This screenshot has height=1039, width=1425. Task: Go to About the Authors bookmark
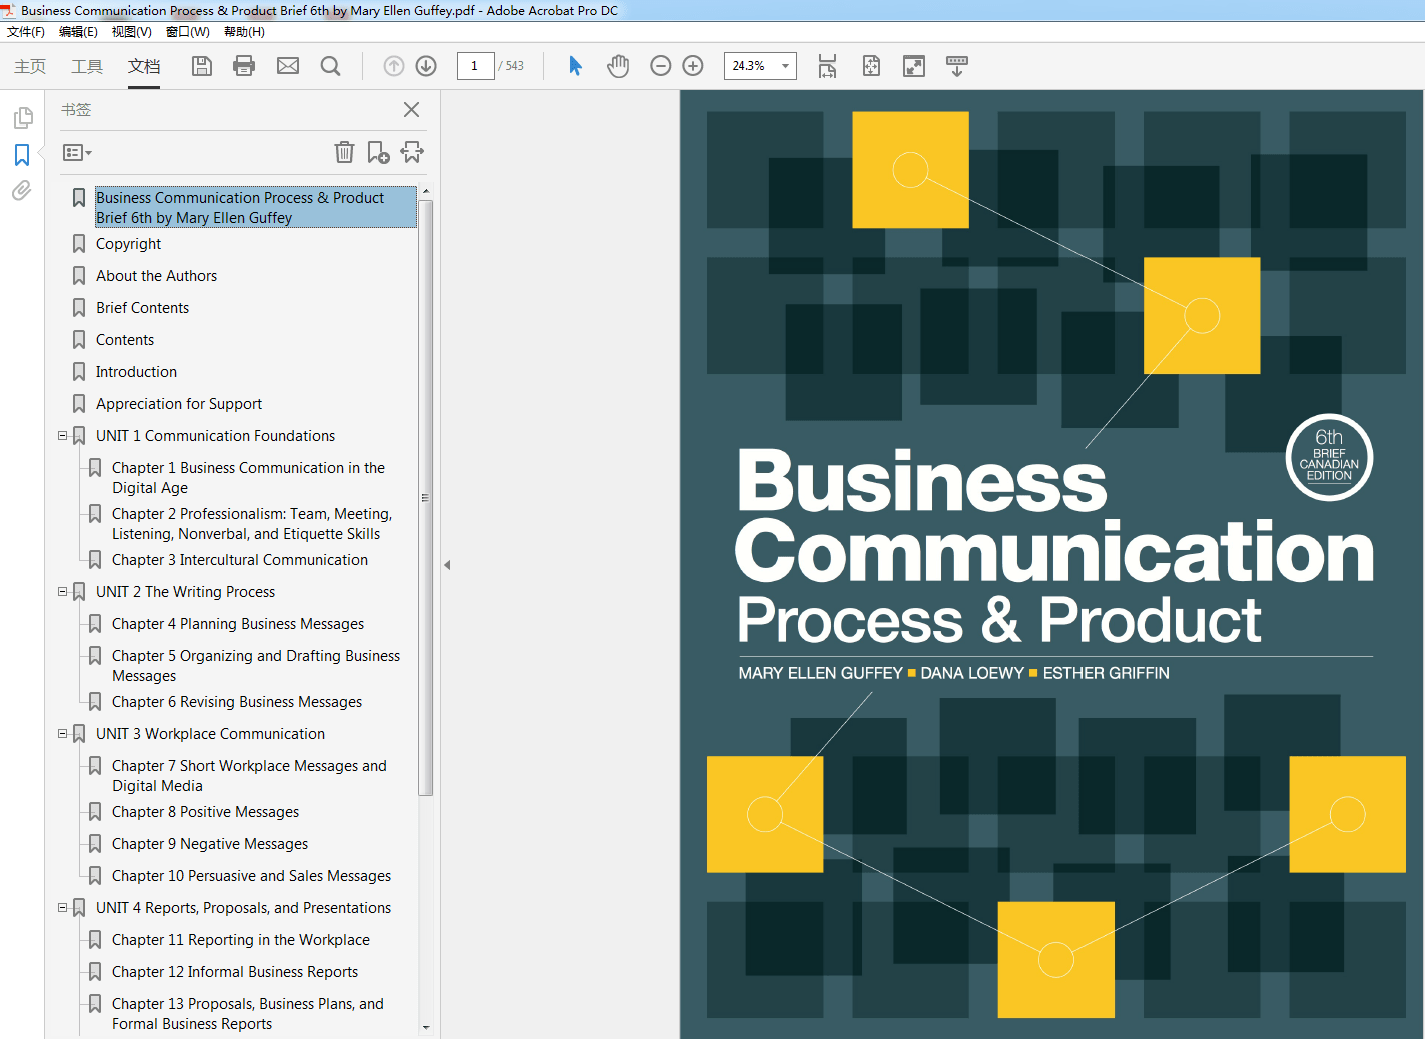coord(156,276)
